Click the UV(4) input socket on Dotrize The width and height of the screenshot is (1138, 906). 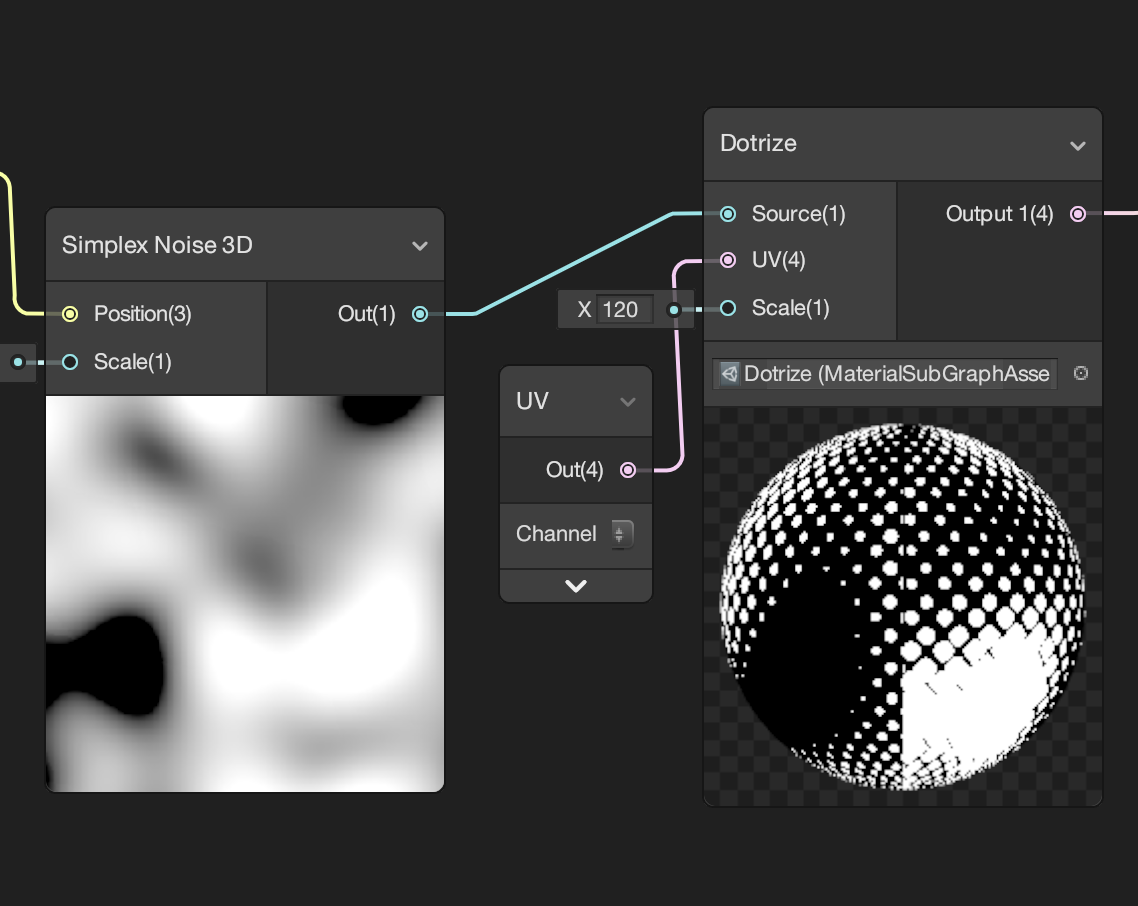[x=728, y=260]
